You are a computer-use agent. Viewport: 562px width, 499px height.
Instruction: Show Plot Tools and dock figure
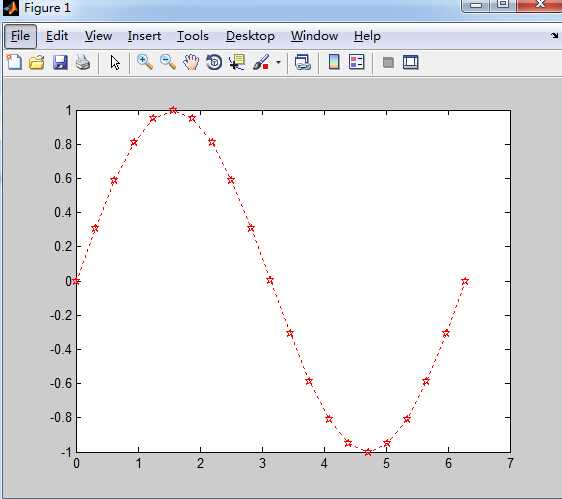[410, 62]
